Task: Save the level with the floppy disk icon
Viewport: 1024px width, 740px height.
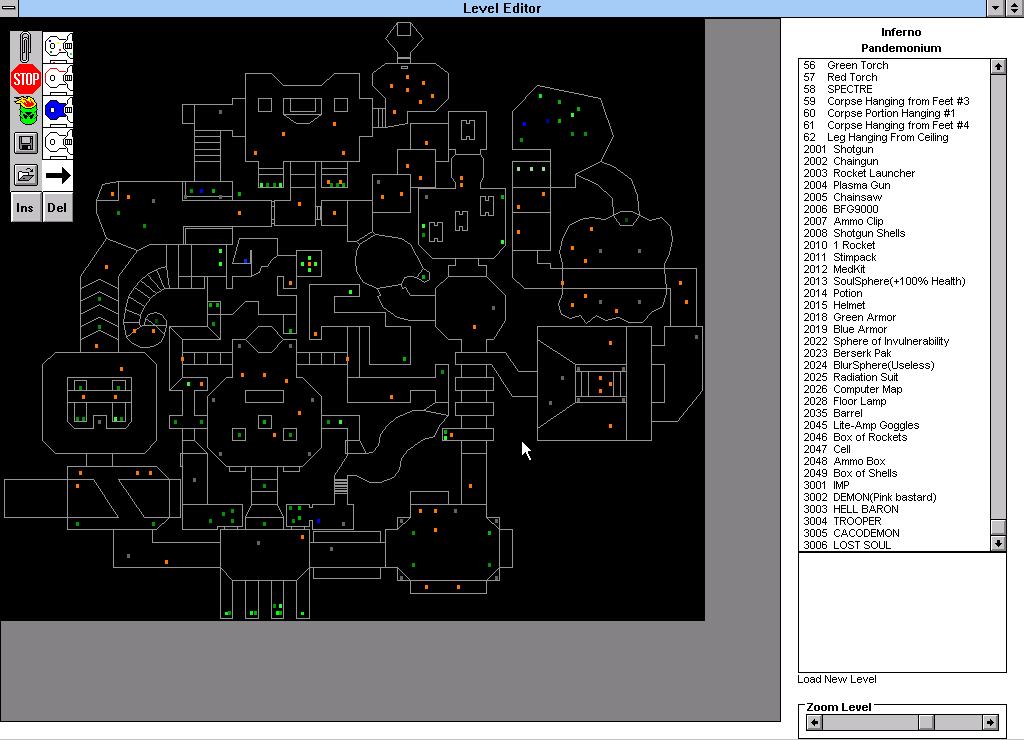Action: click(x=26, y=143)
